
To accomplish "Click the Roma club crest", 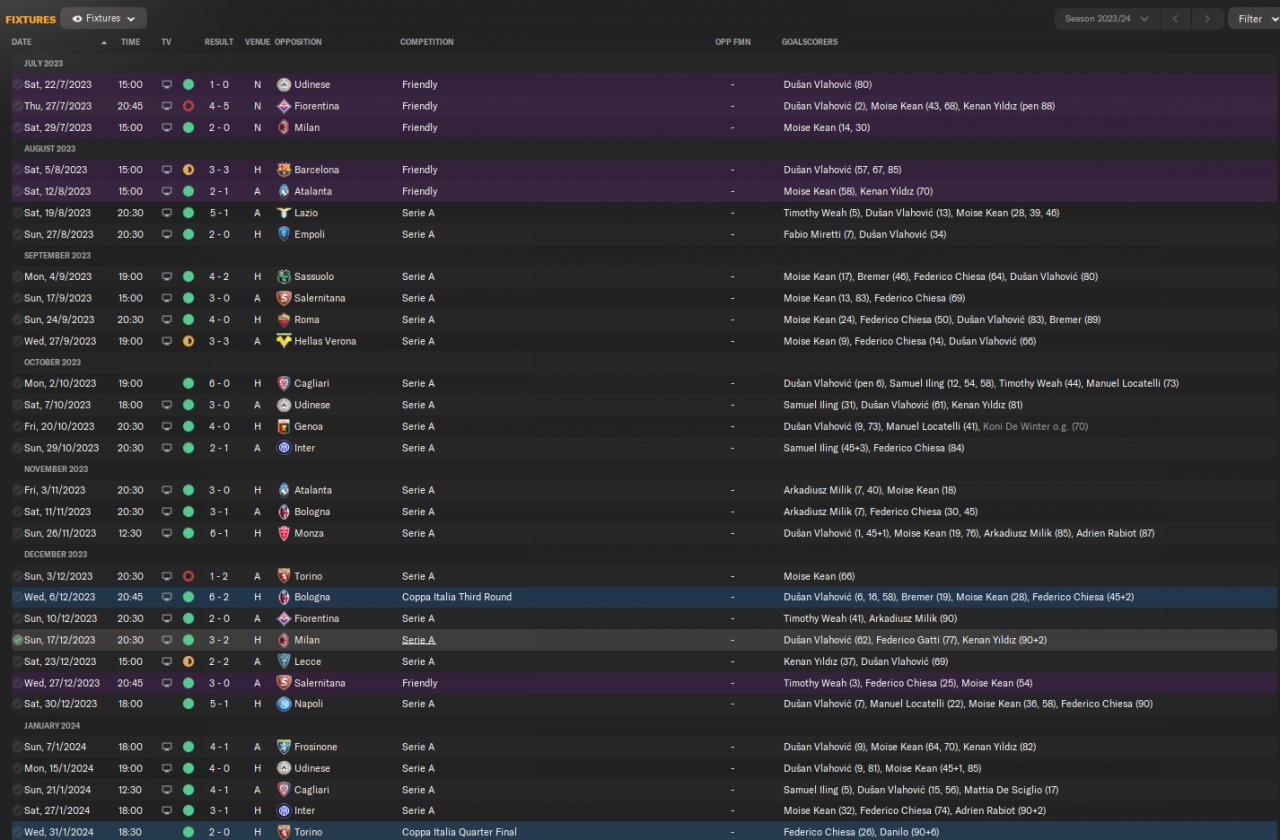I will 284,320.
